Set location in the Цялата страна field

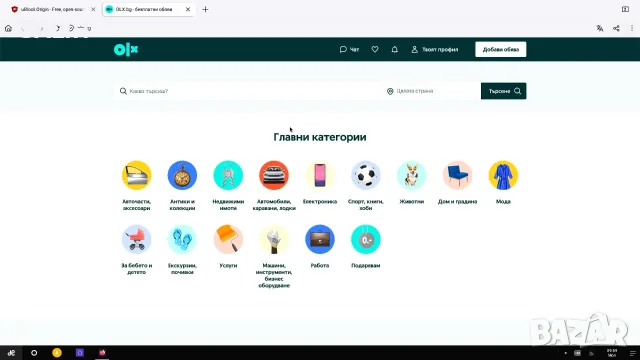(432, 91)
